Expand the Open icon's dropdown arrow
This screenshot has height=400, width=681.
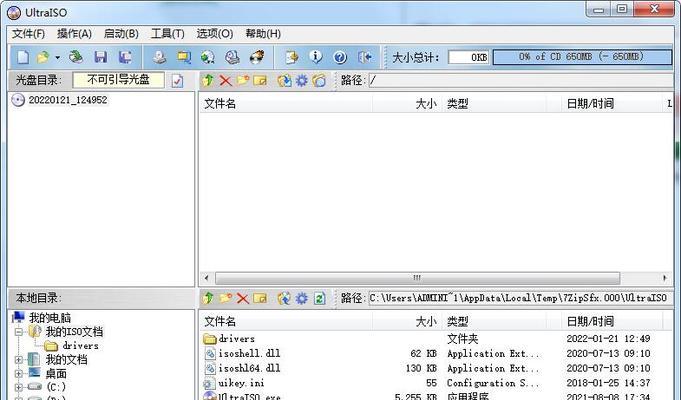57,57
